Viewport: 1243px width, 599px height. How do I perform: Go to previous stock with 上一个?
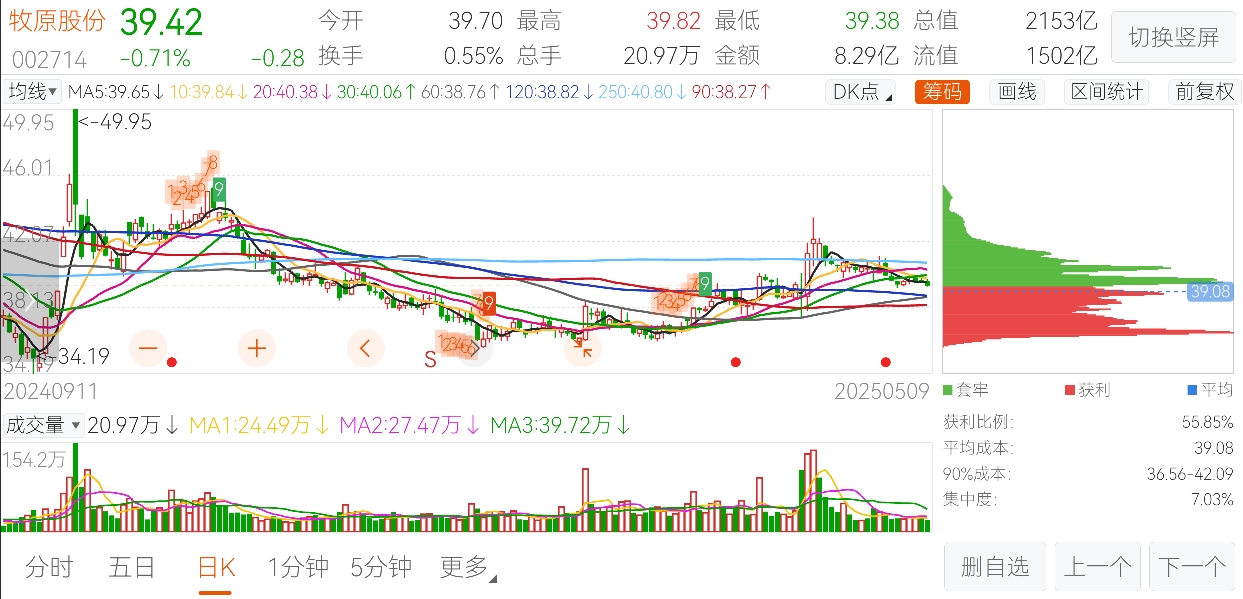pyautogui.click(x=1097, y=567)
